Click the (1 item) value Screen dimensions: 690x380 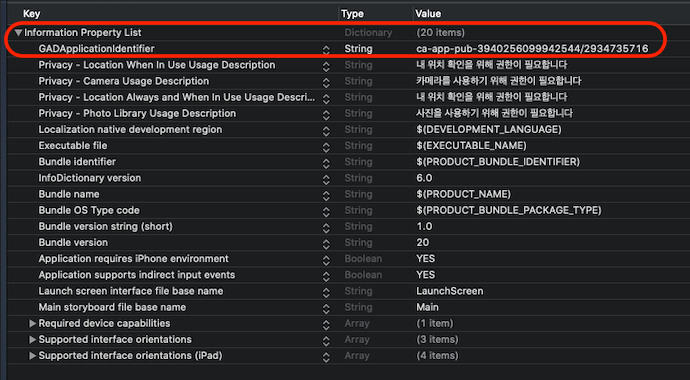point(434,323)
